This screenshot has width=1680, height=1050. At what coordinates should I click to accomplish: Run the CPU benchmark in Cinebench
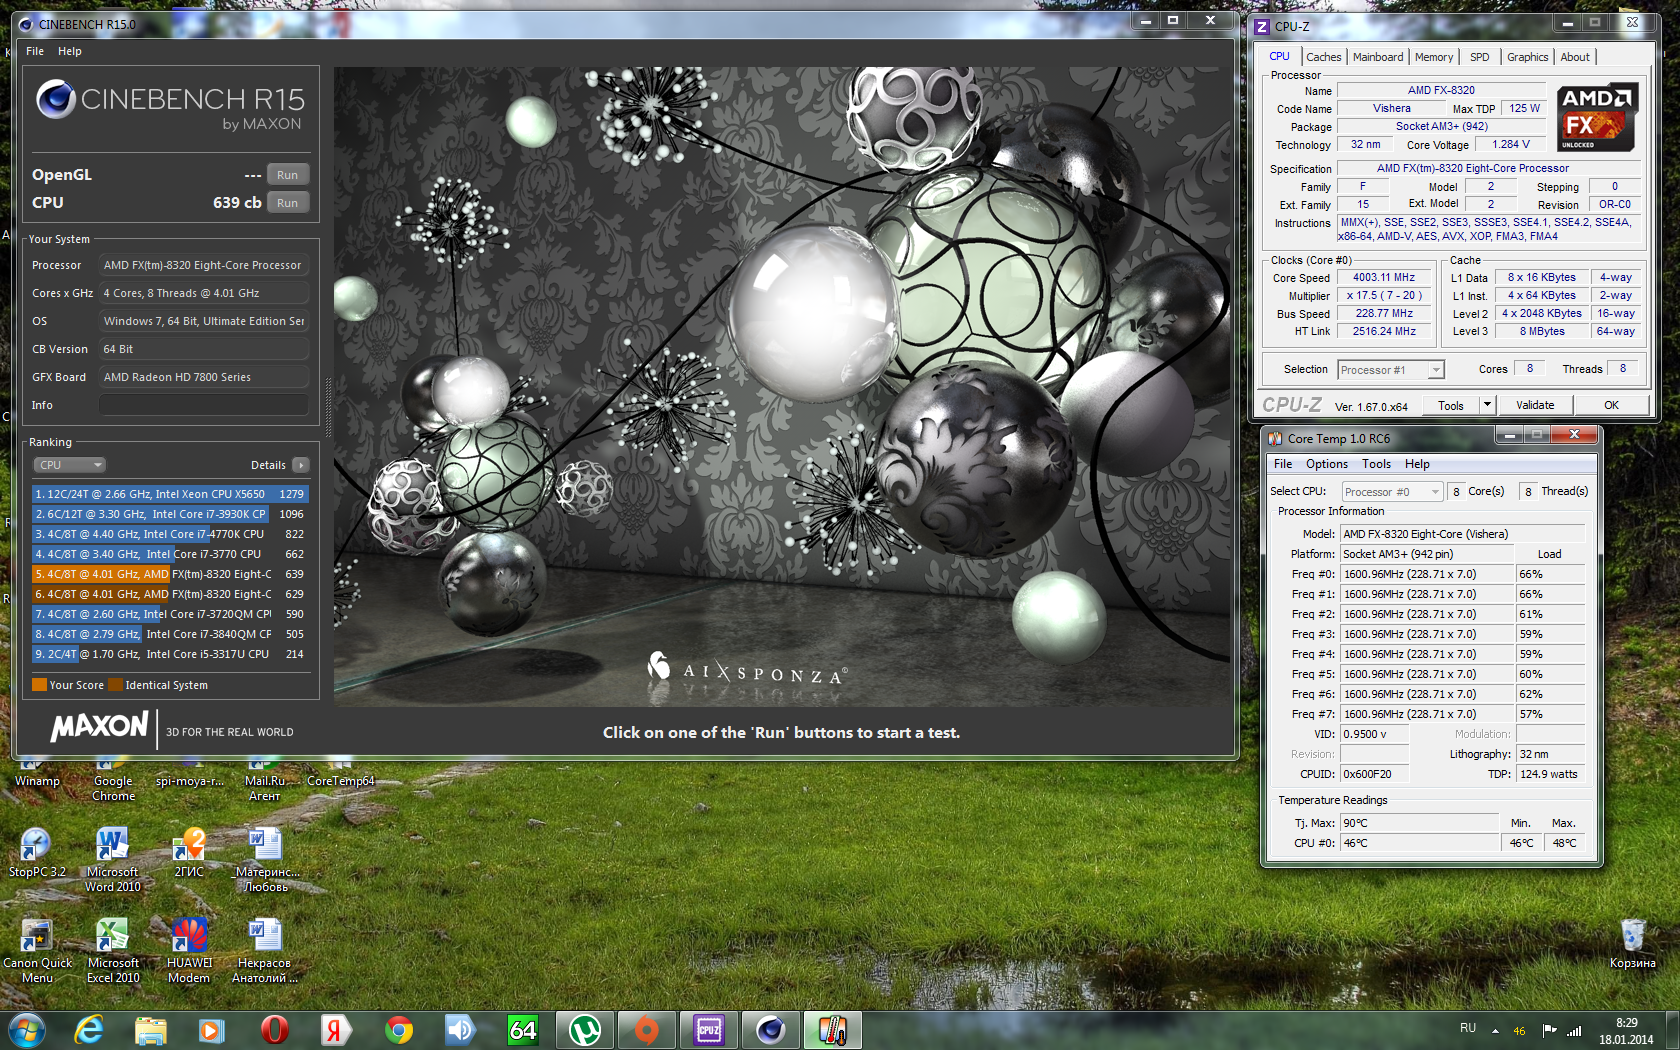pos(287,203)
